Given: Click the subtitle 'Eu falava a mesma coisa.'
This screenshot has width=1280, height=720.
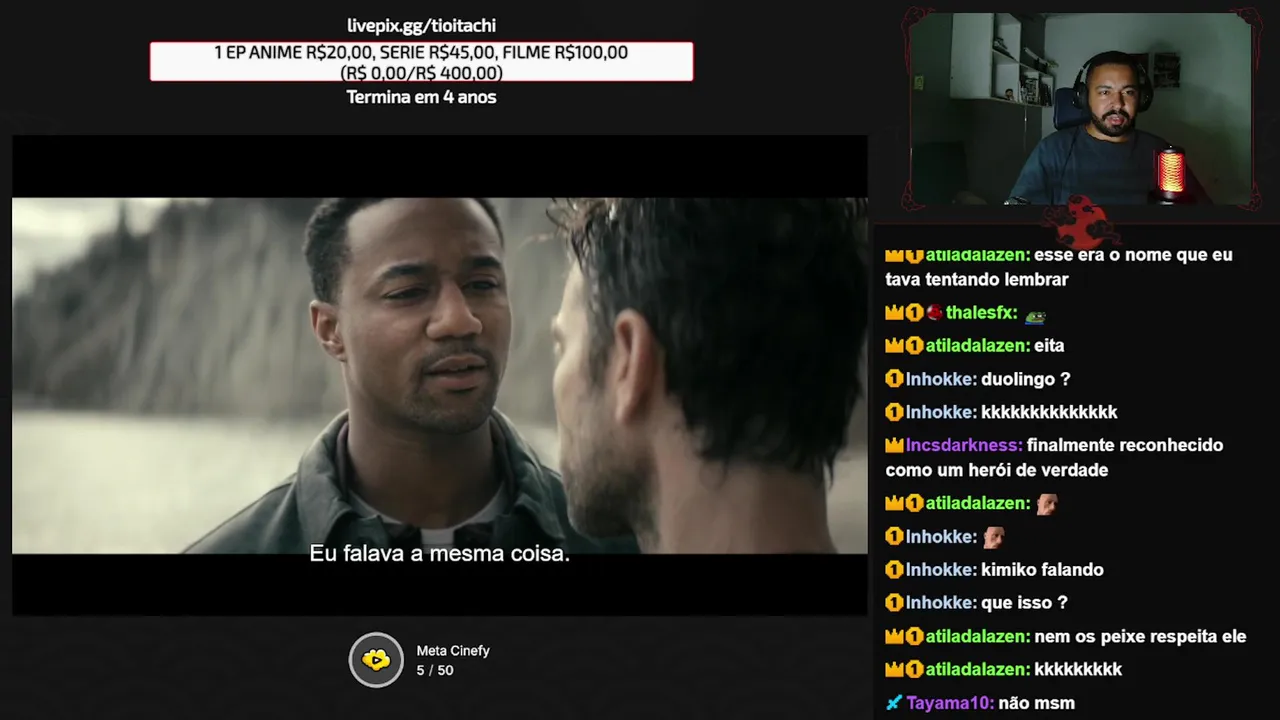Looking at the screenshot, I should (439, 553).
